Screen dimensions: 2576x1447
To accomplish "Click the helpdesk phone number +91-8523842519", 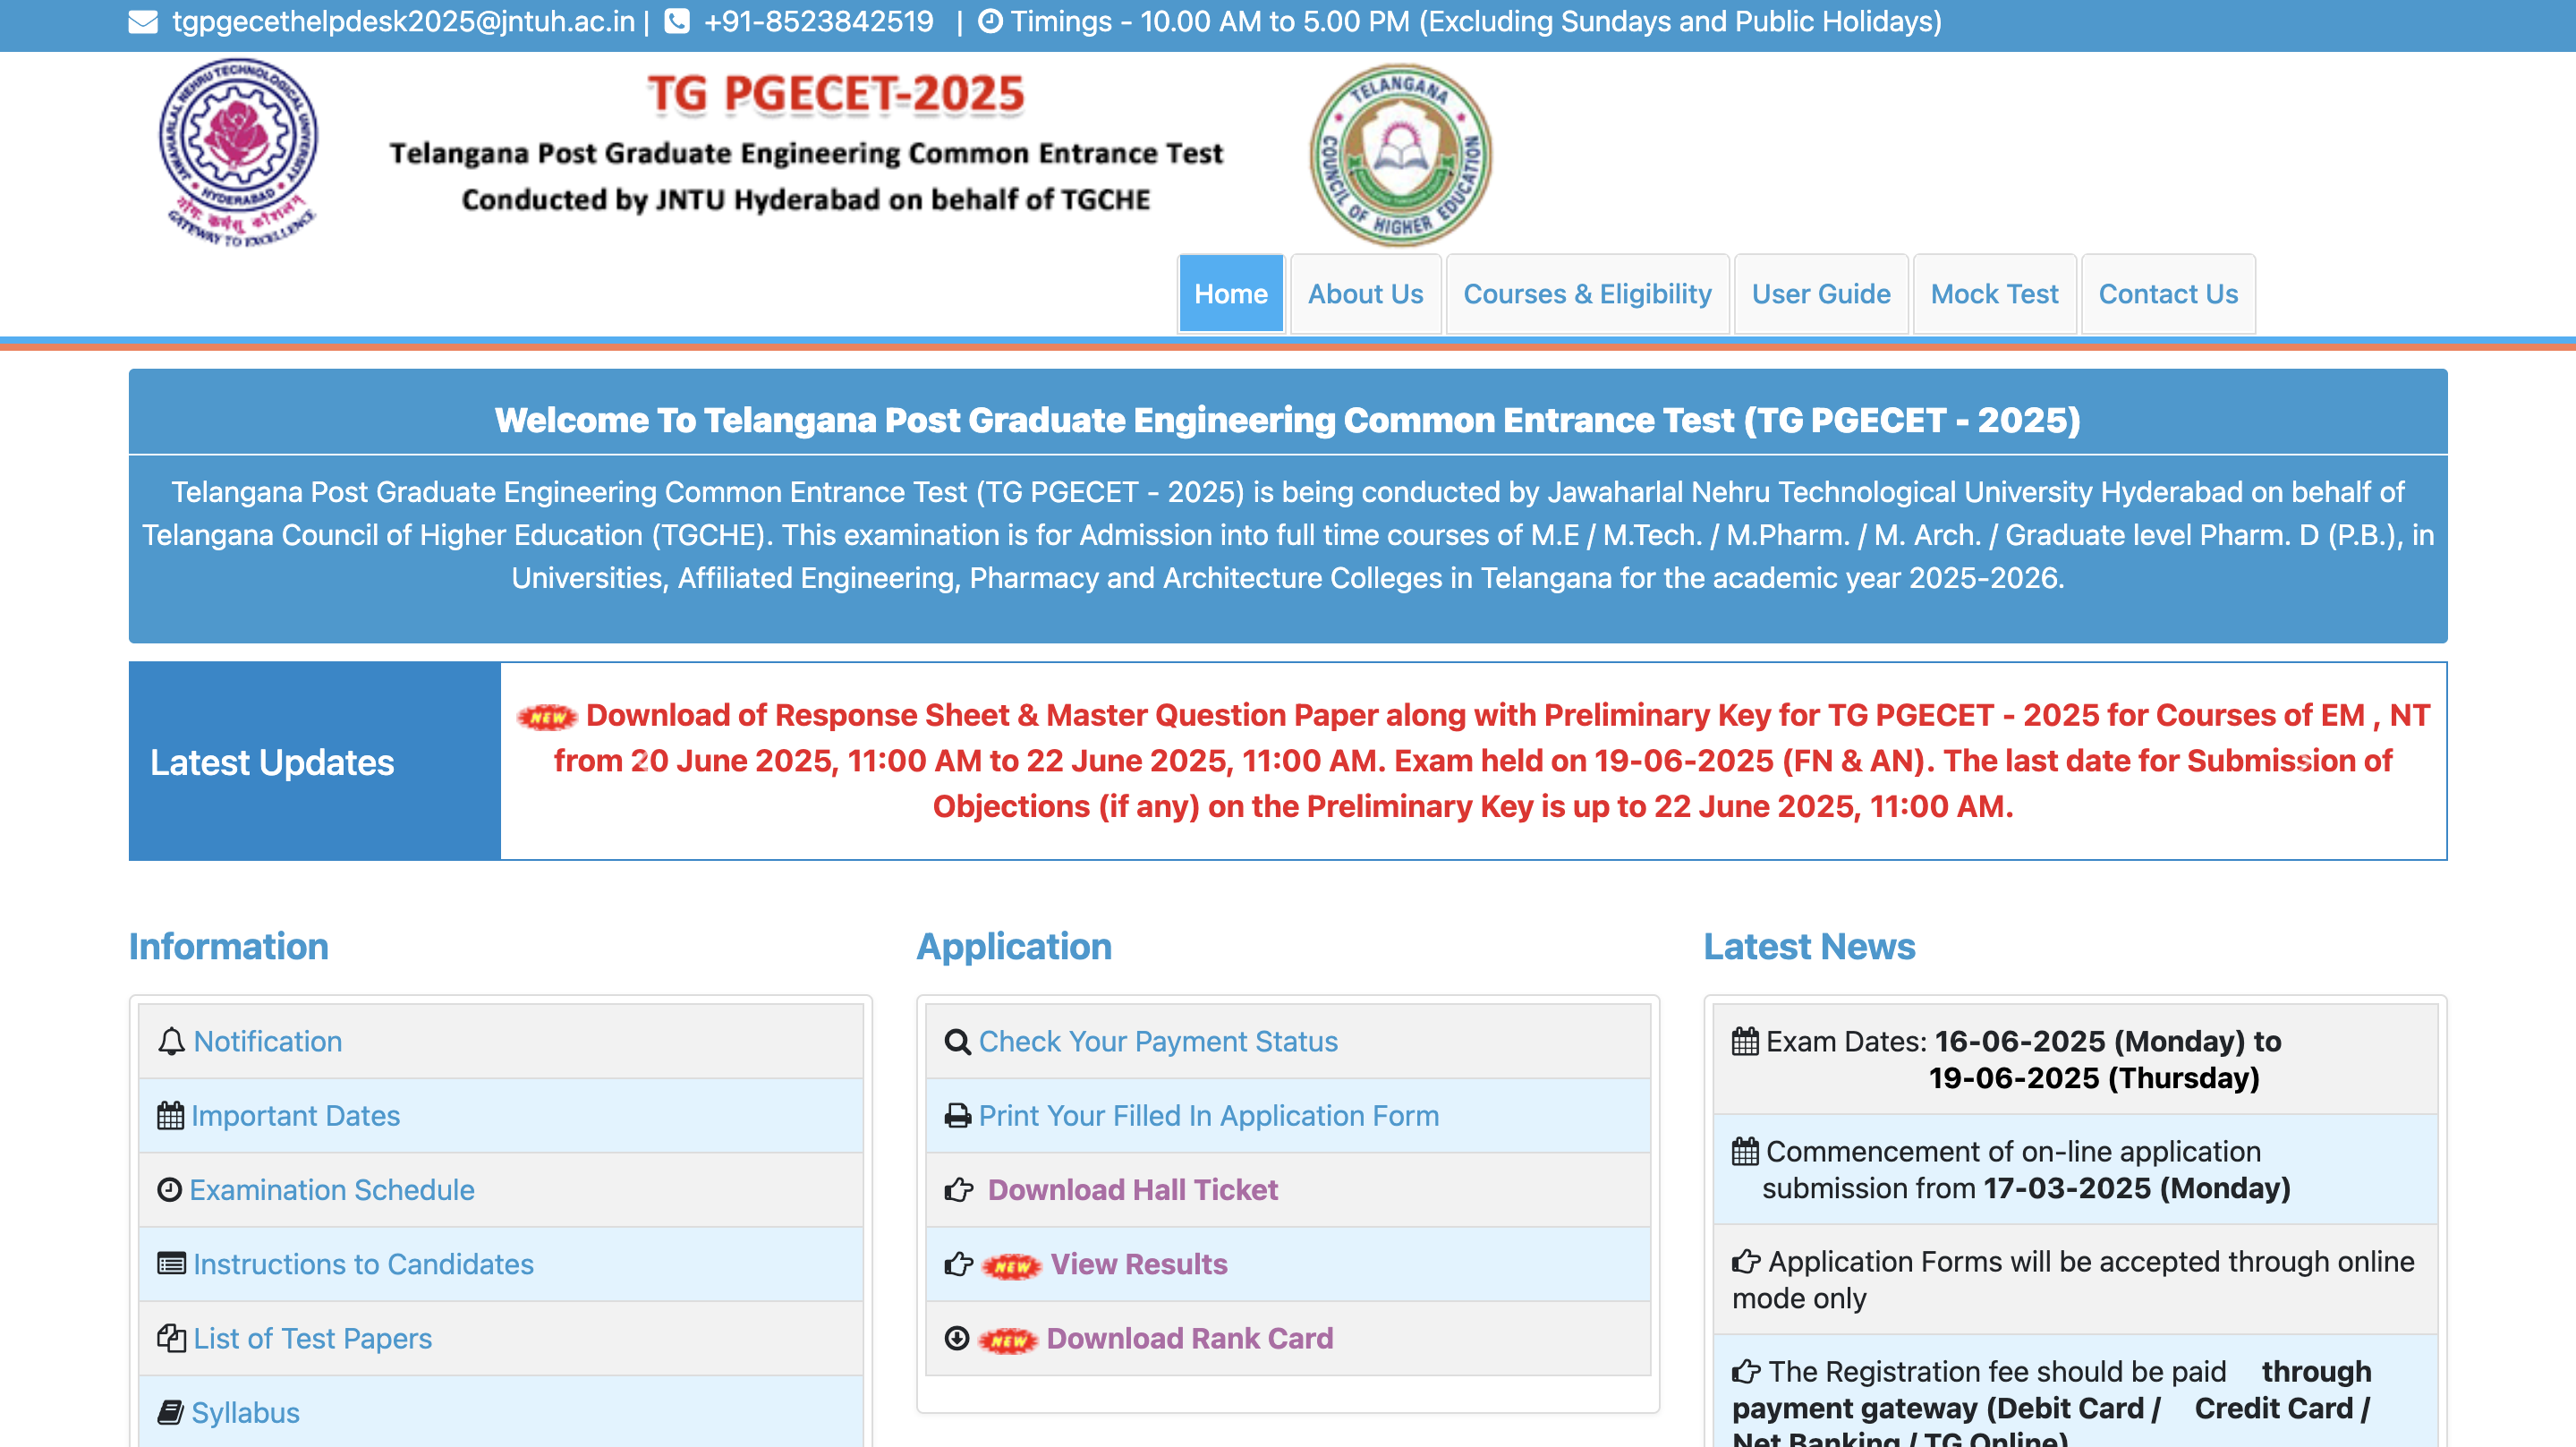I will click(818, 21).
